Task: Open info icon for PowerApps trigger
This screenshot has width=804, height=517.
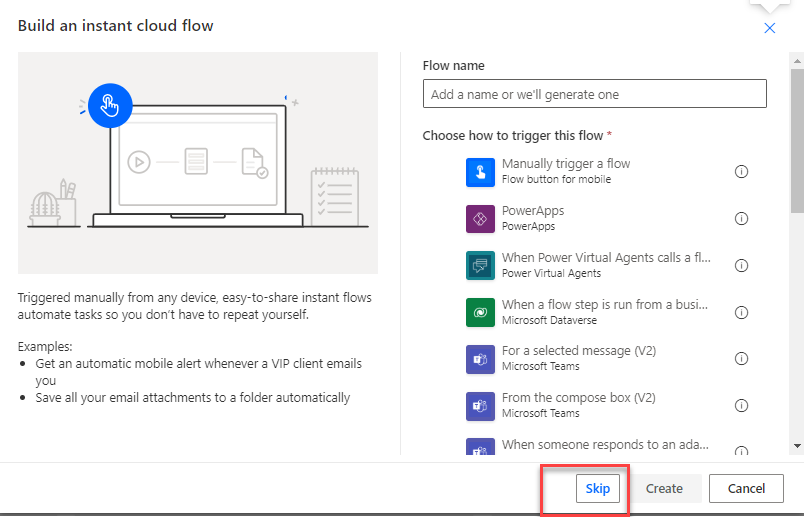Action: 741,218
